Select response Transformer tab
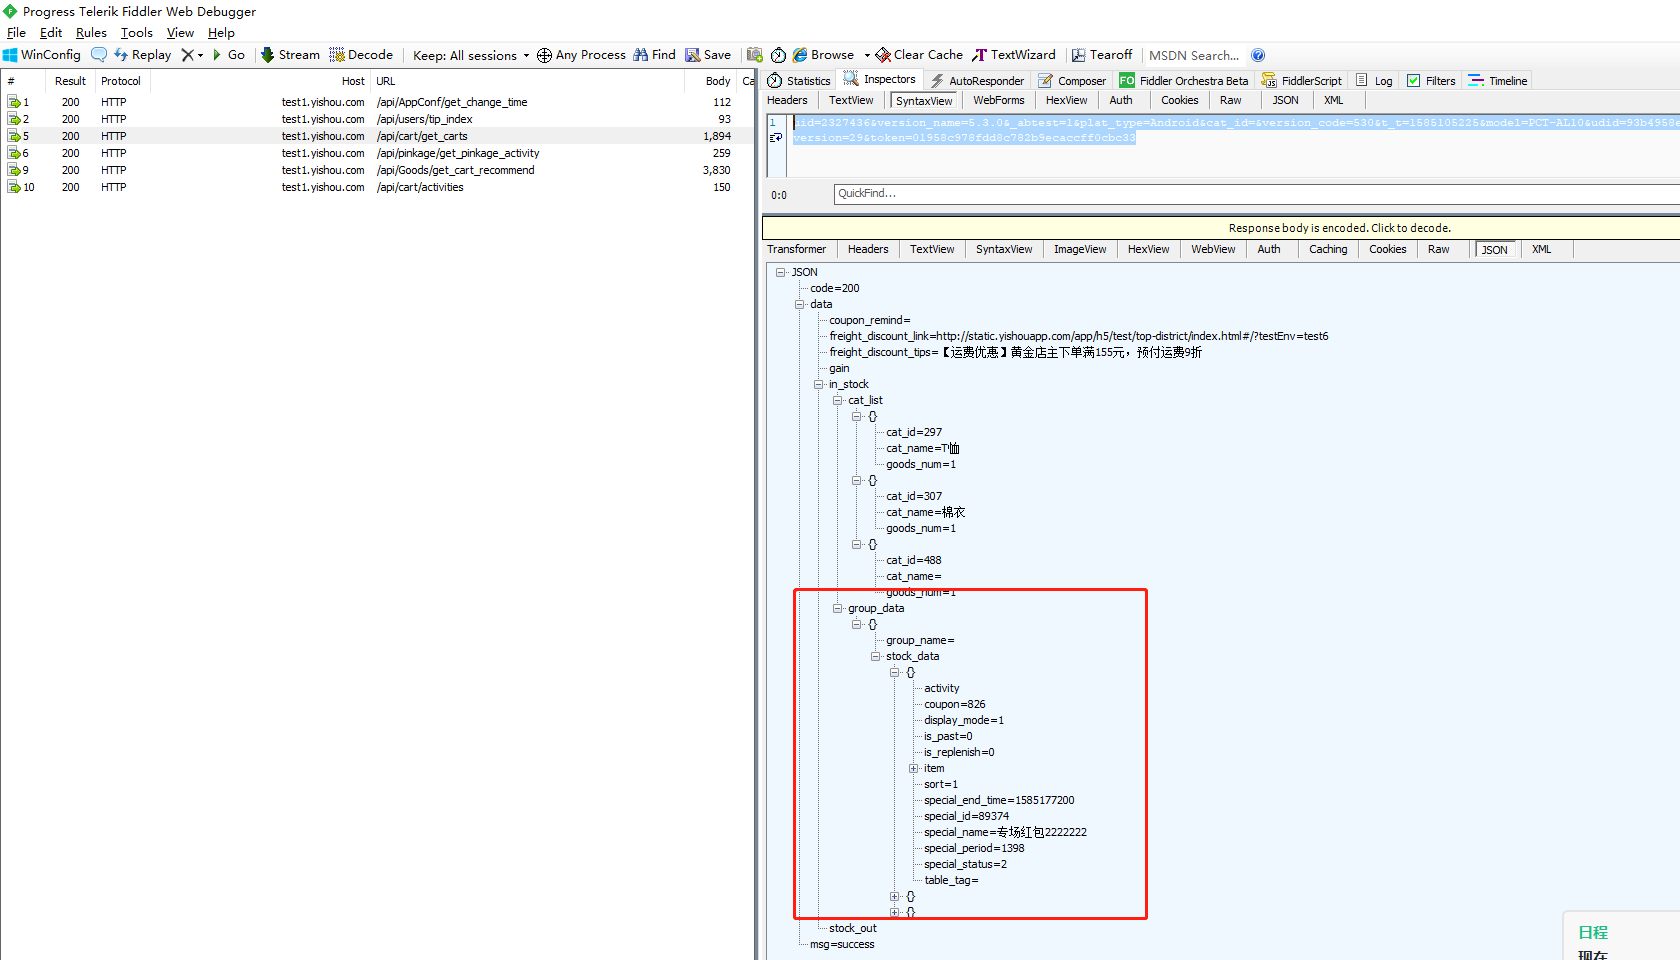Viewport: 1680px width, 960px height. [x=796, y=249]
